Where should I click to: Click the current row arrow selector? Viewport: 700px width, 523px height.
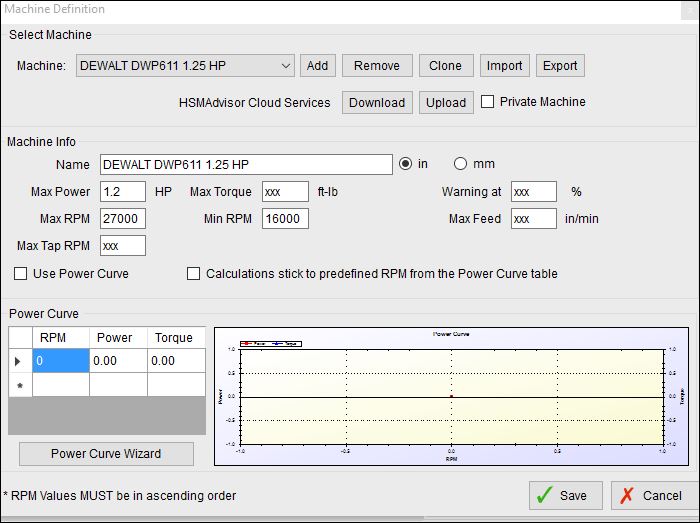tap(20, 361)
